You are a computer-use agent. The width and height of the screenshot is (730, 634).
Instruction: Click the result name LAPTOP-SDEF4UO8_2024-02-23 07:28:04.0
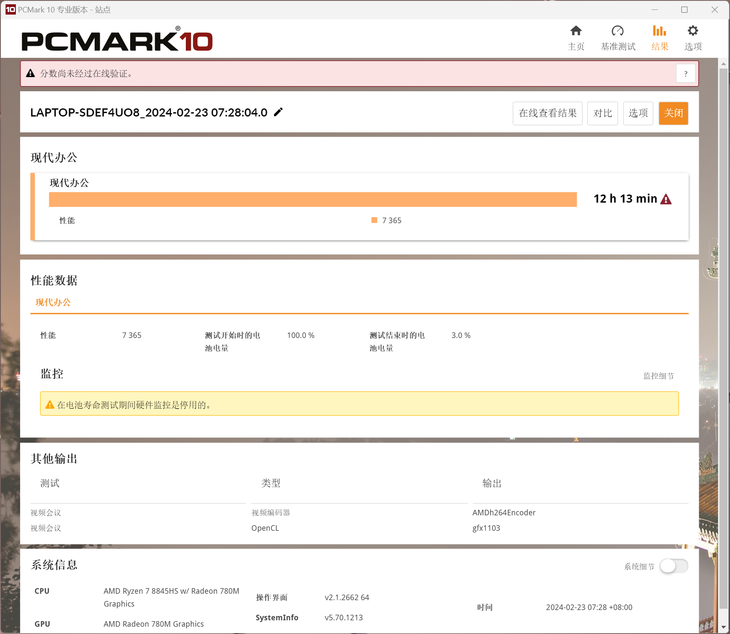tap(149, 112)
